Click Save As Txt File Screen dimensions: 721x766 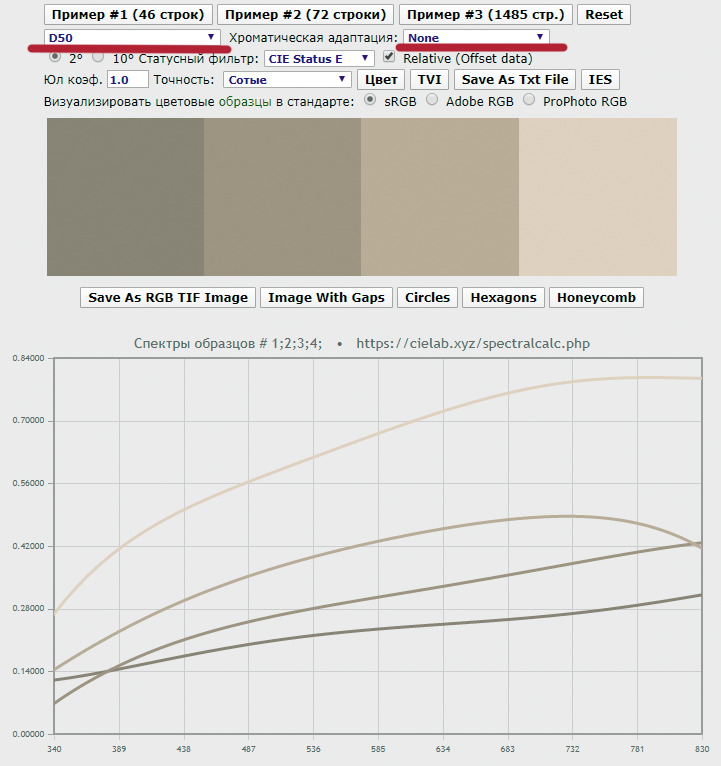coord(515,79)
